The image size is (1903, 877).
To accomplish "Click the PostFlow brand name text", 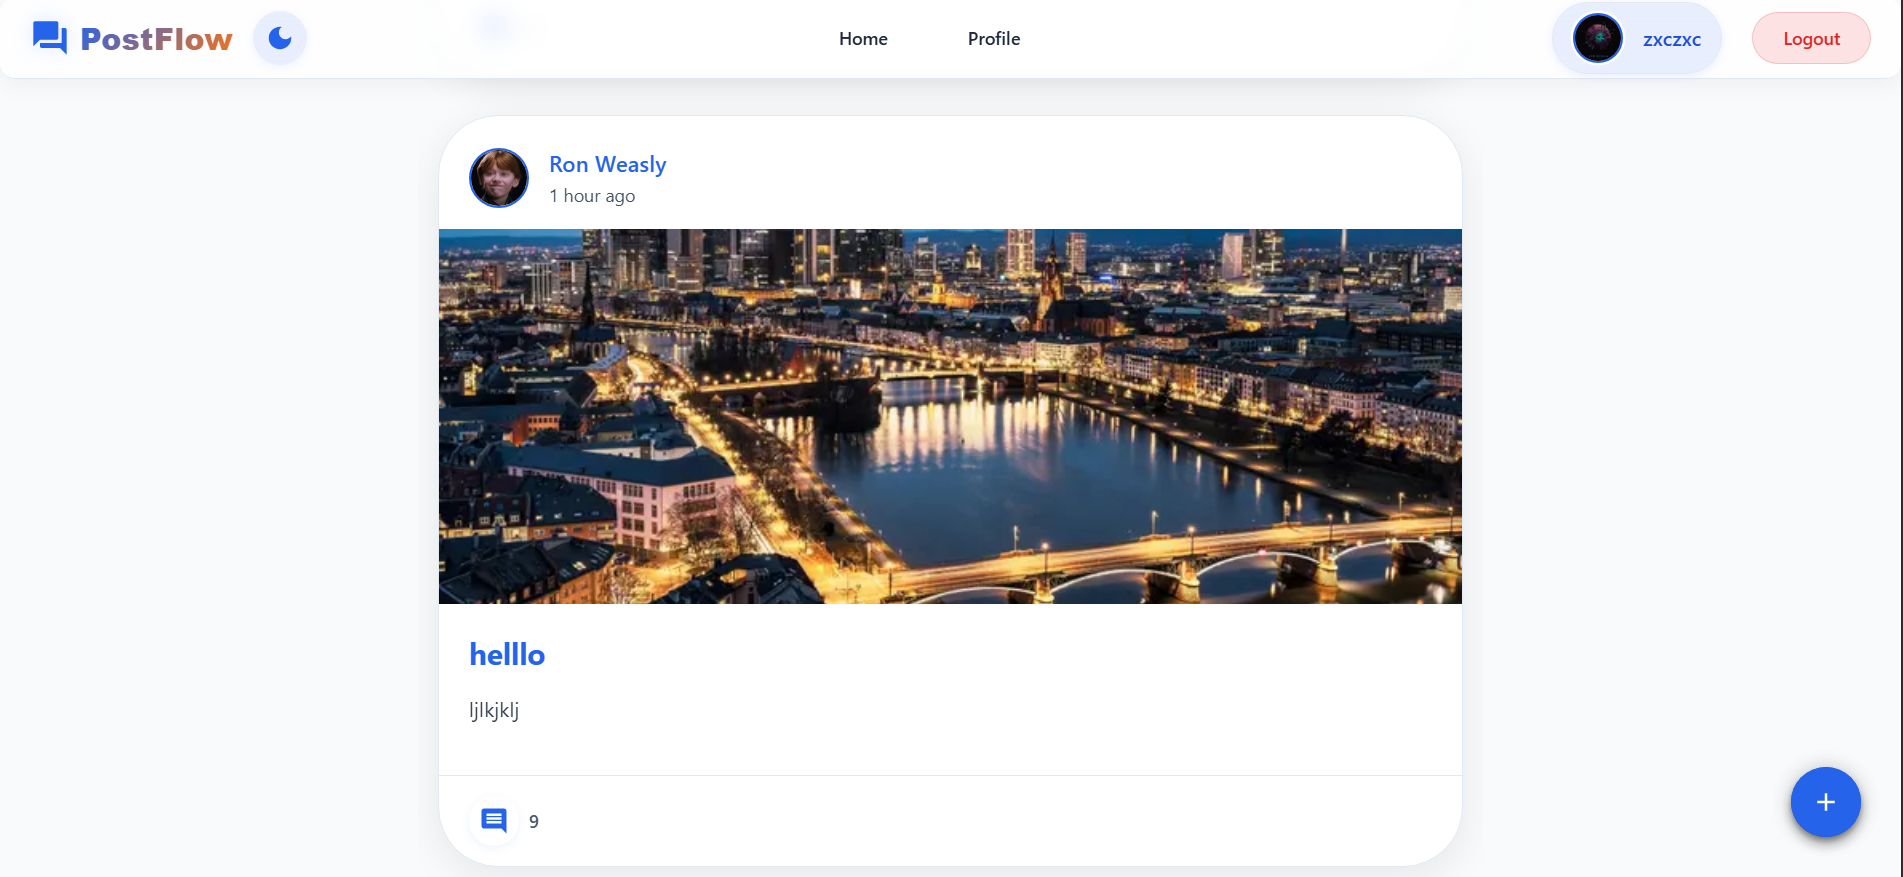I will [156, 39].
